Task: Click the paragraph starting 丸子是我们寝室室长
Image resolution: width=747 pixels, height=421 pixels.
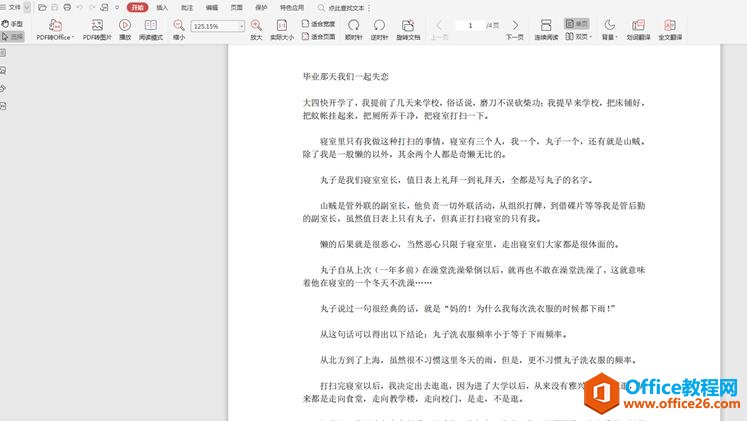Action: (x=456, y=180)
